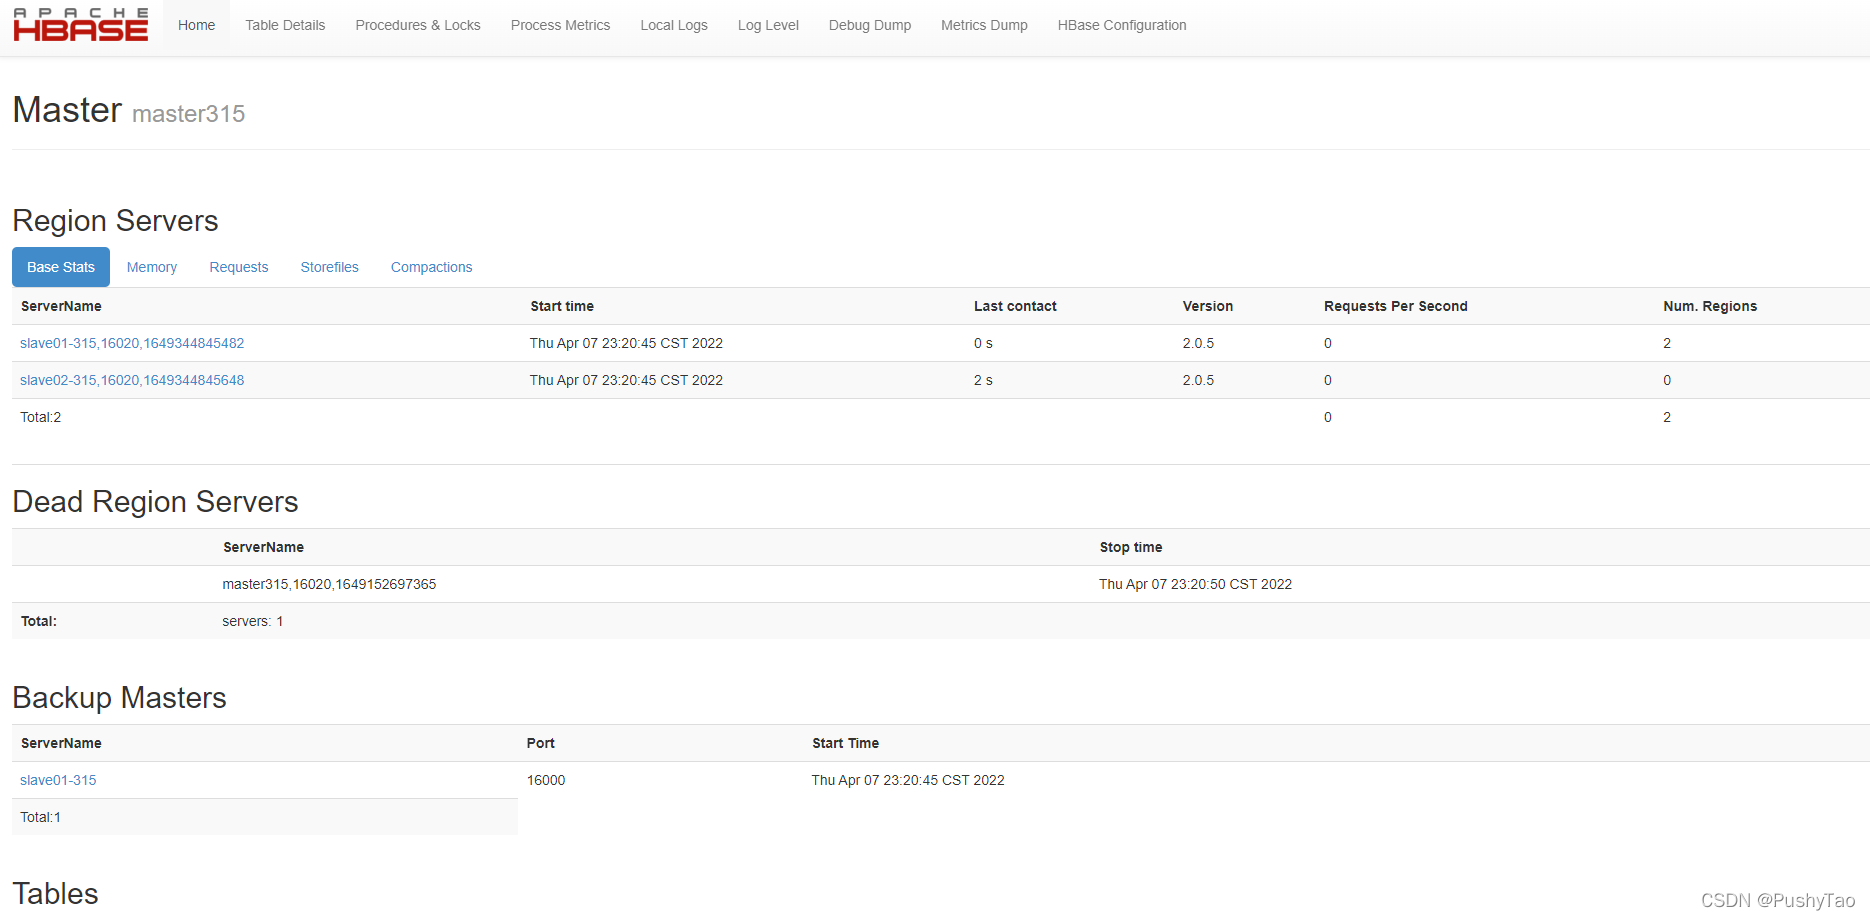Open slave01-315,16020 region server link
The image size is (1870, 920).
132,343
